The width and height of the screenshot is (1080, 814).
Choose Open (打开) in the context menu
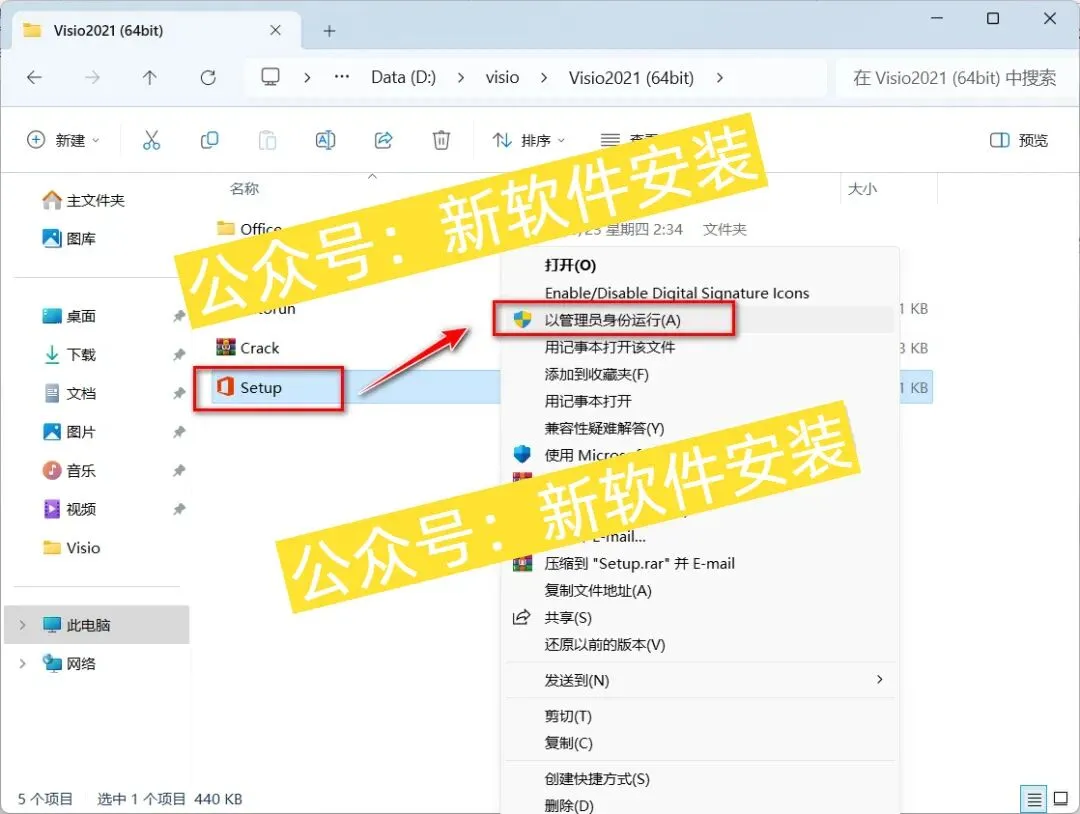[x=570, y=265]
